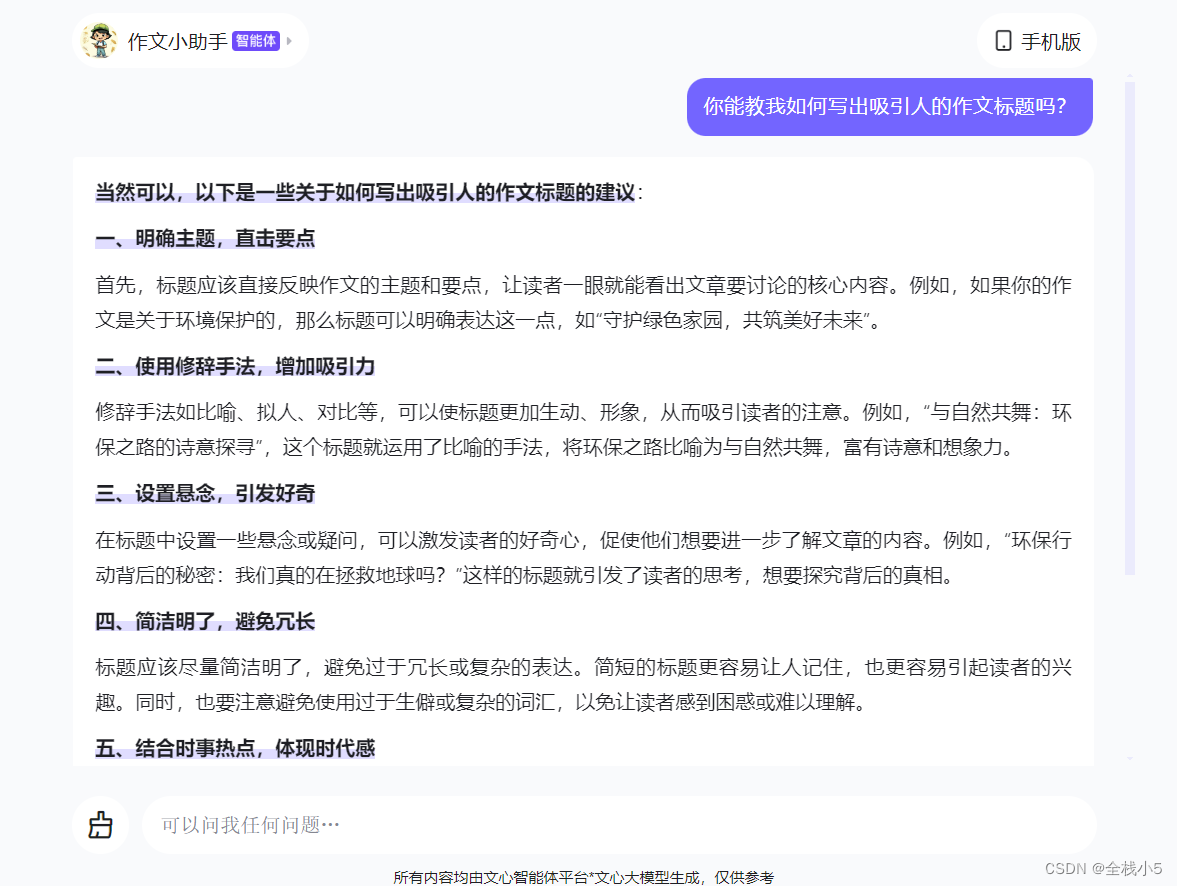This screenshot has height=886, width=1177.
Task: Click the 作文小助手 agent avatar
Action: 101,41
